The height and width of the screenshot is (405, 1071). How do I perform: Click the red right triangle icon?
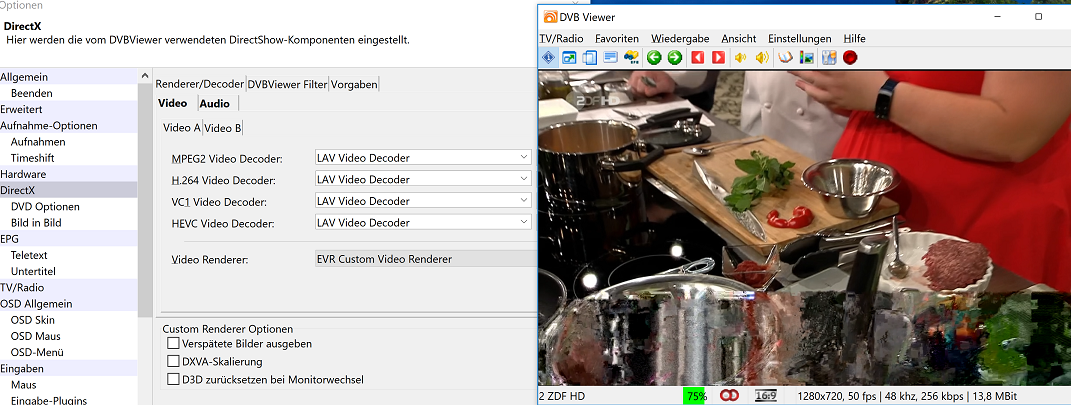coord(718,58)
